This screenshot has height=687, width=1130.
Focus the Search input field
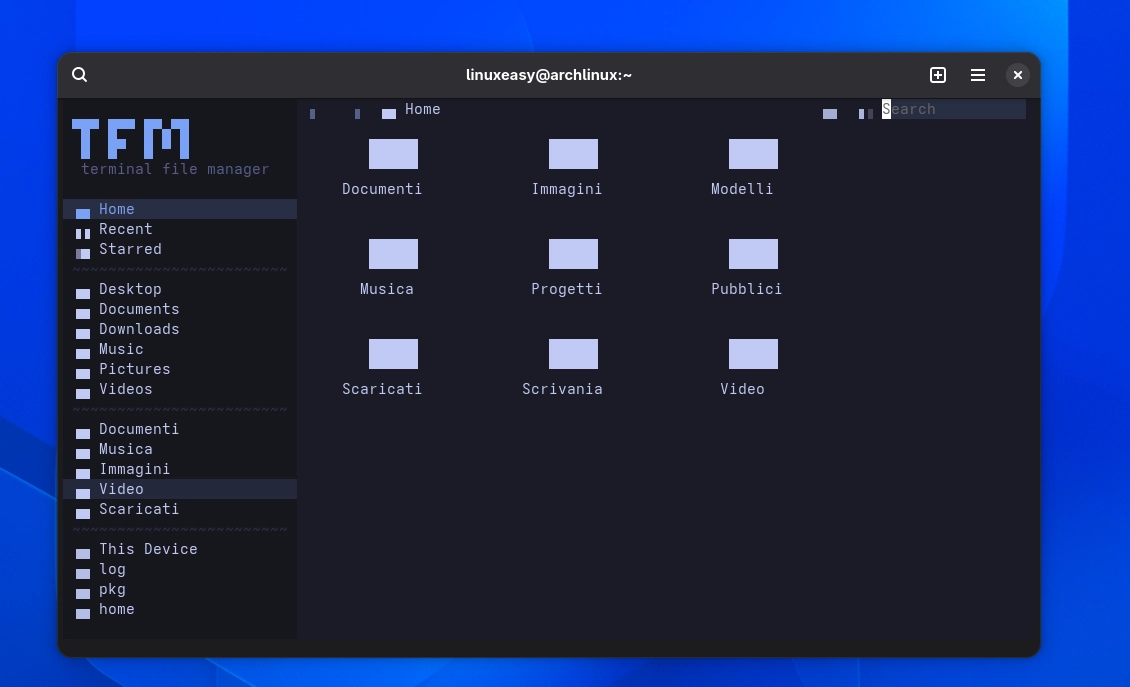(953, 109)
